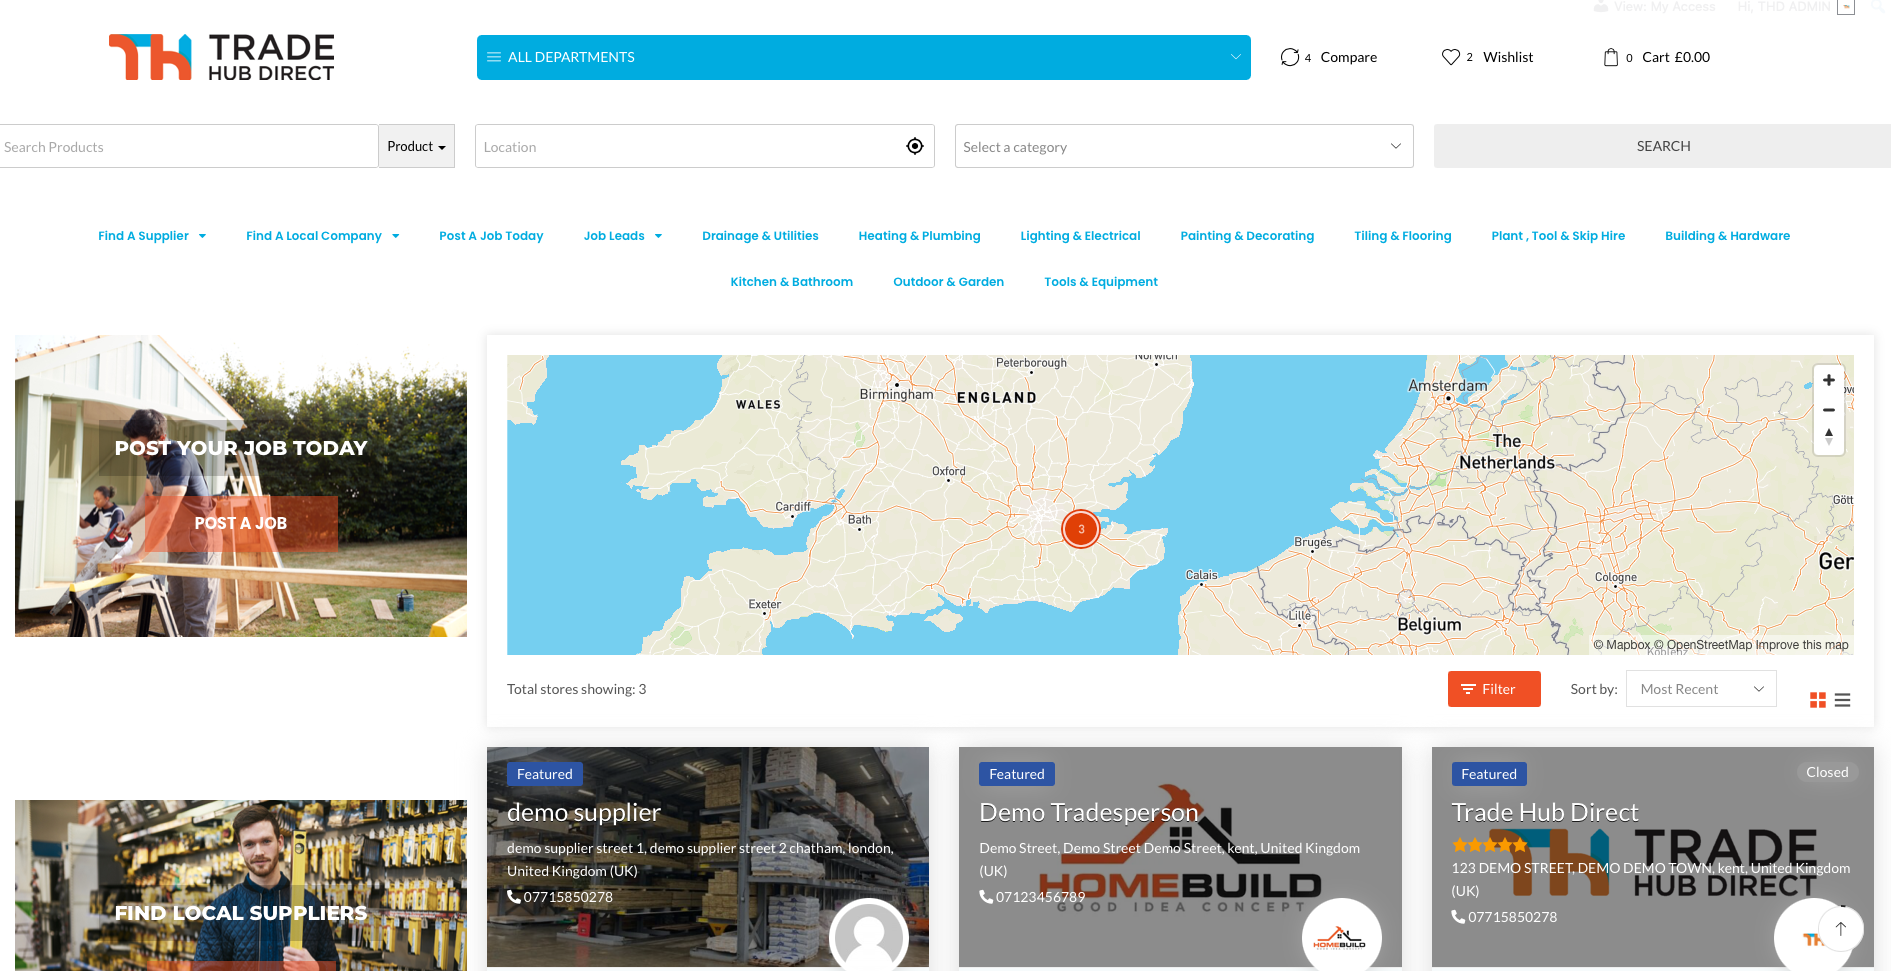Switch store results to list view
Viewport: 1891px width, 971px height.
[x=1843, y=700]
